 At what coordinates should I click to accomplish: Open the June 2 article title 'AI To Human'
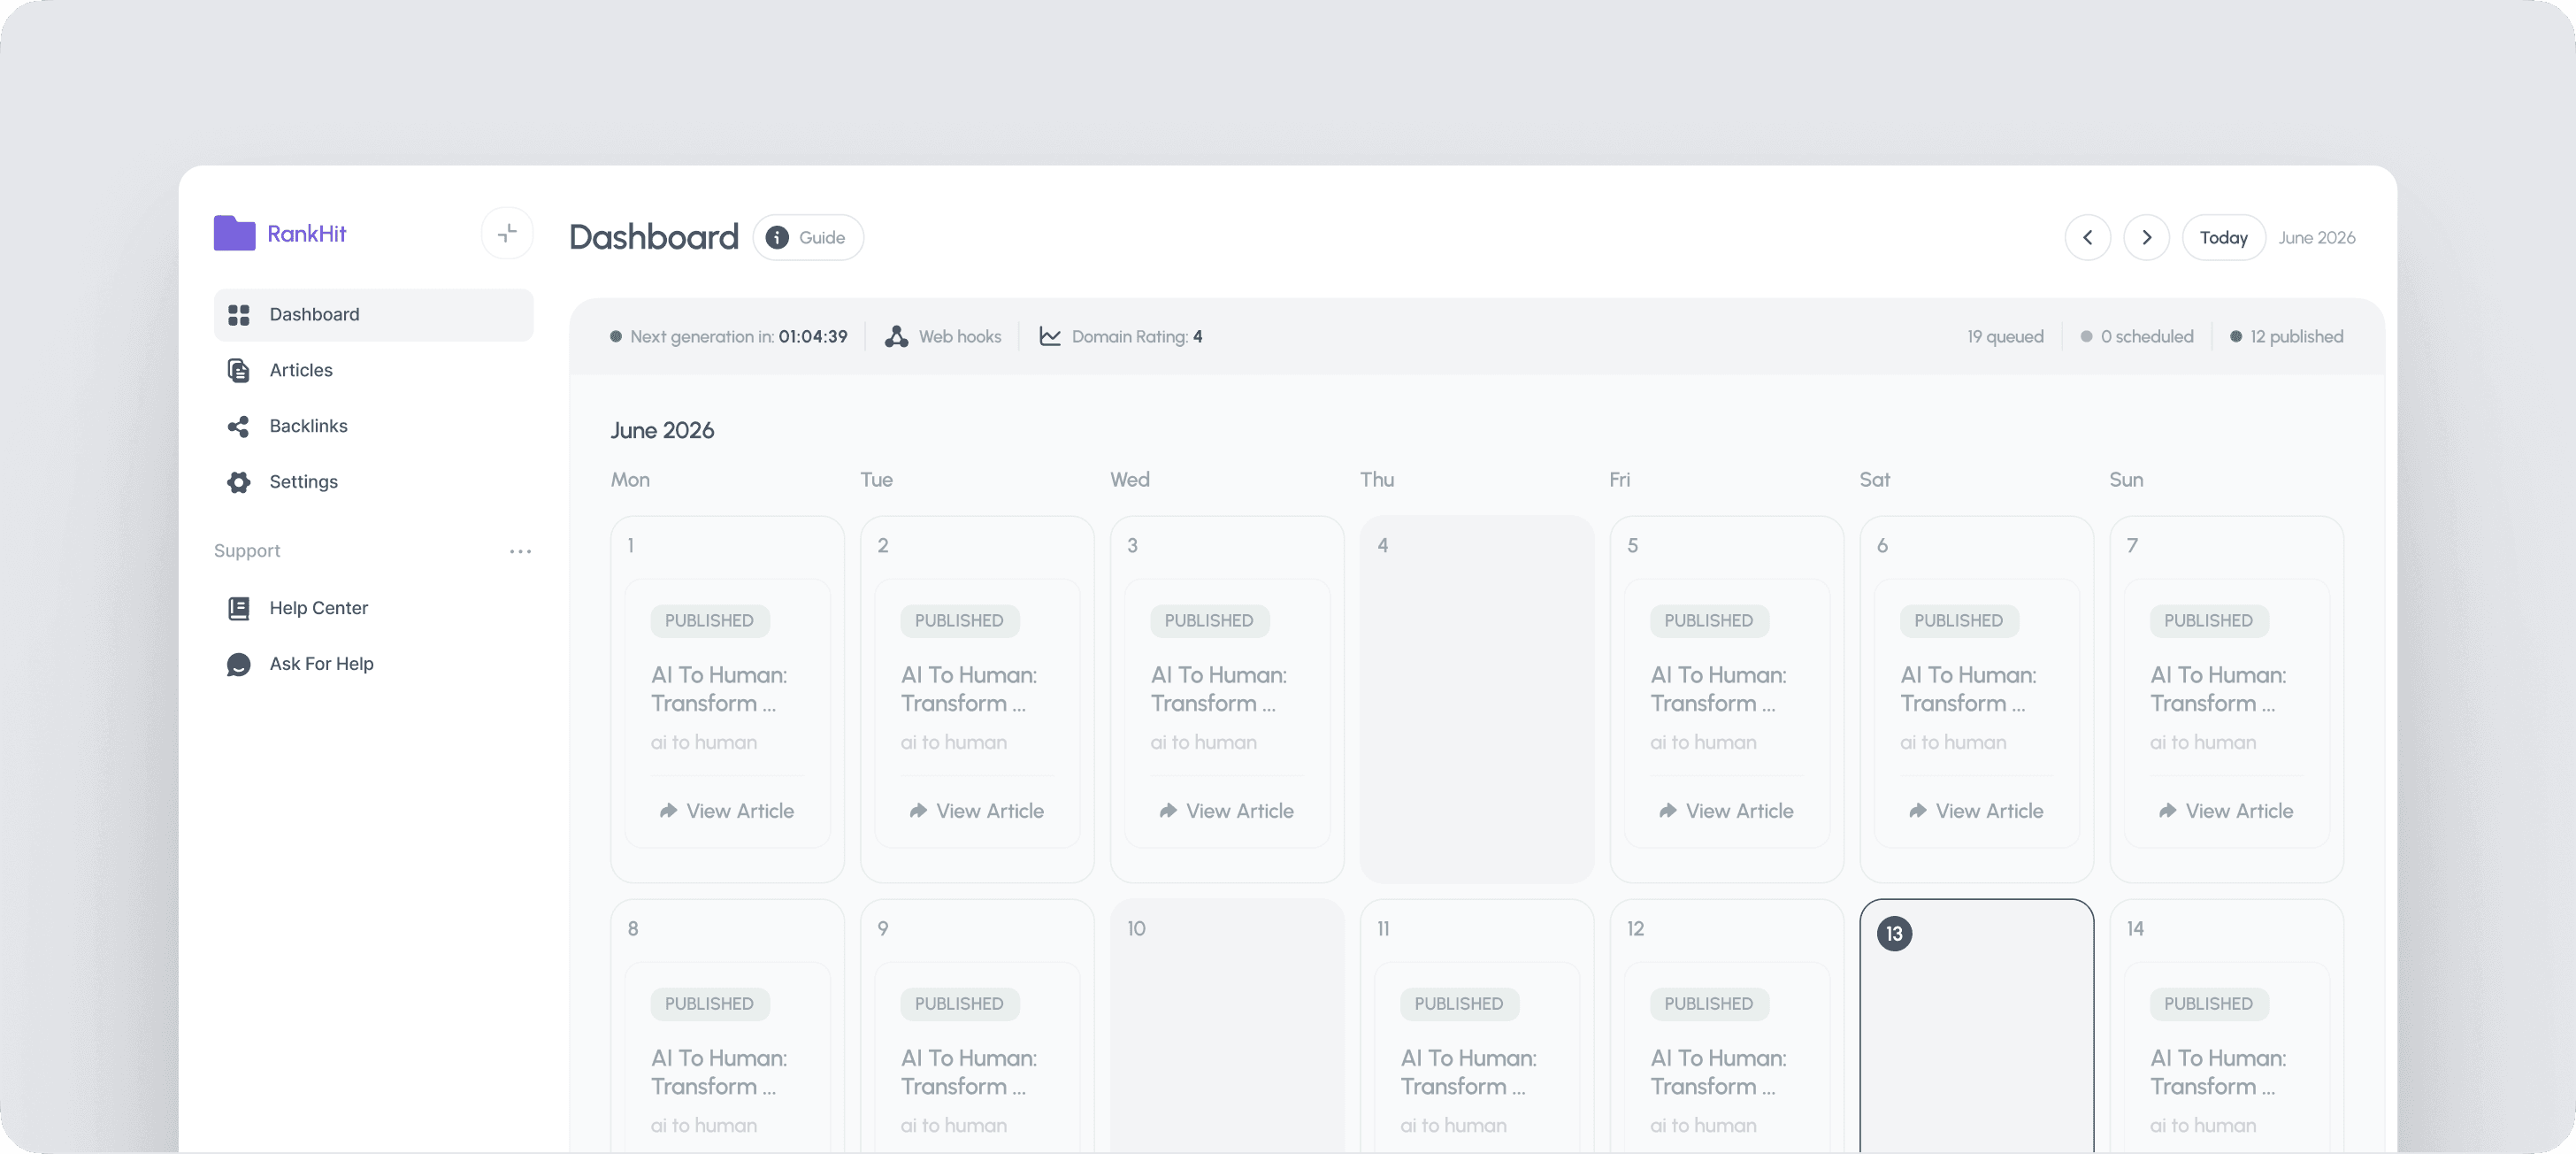pyautogui.click(x=969, y=689)
